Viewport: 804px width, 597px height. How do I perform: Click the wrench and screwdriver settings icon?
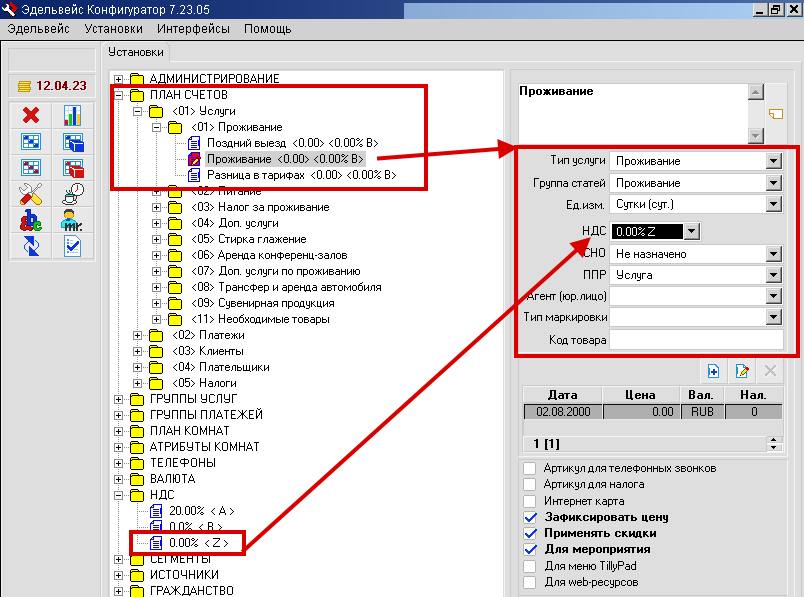(30, 193)
